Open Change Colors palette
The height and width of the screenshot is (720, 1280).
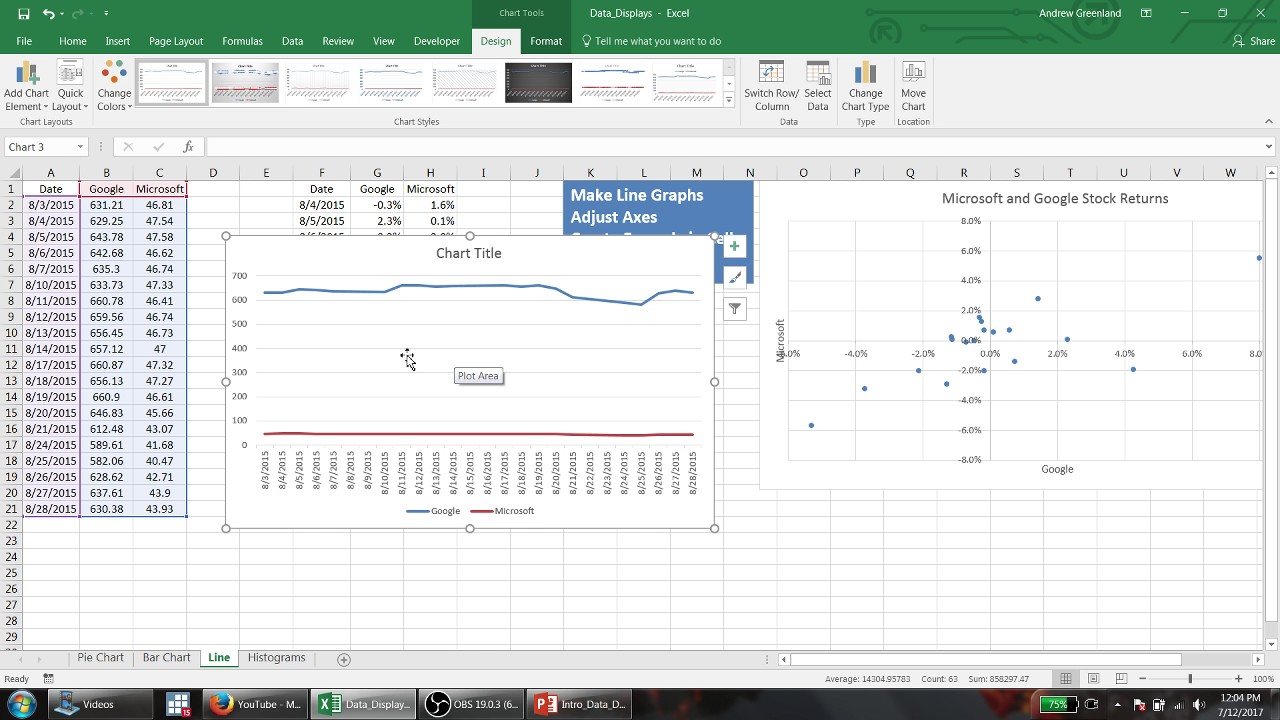click(x=114, y=86)
